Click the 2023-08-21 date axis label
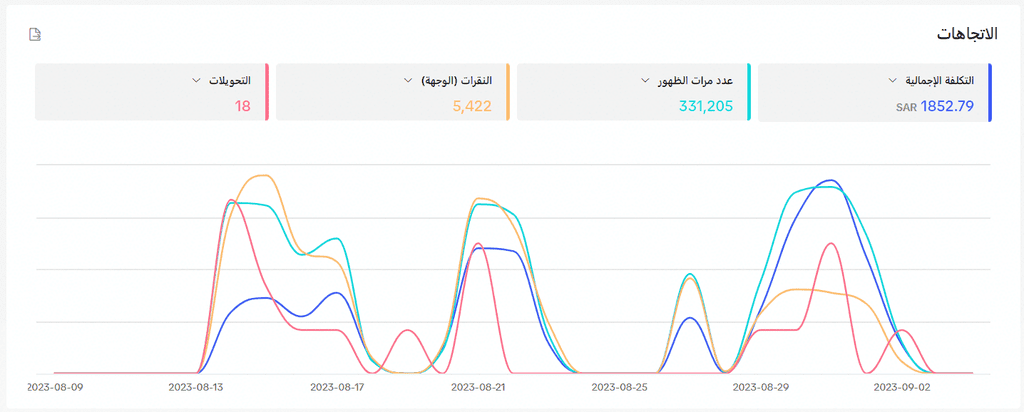 tap(479, 387)
